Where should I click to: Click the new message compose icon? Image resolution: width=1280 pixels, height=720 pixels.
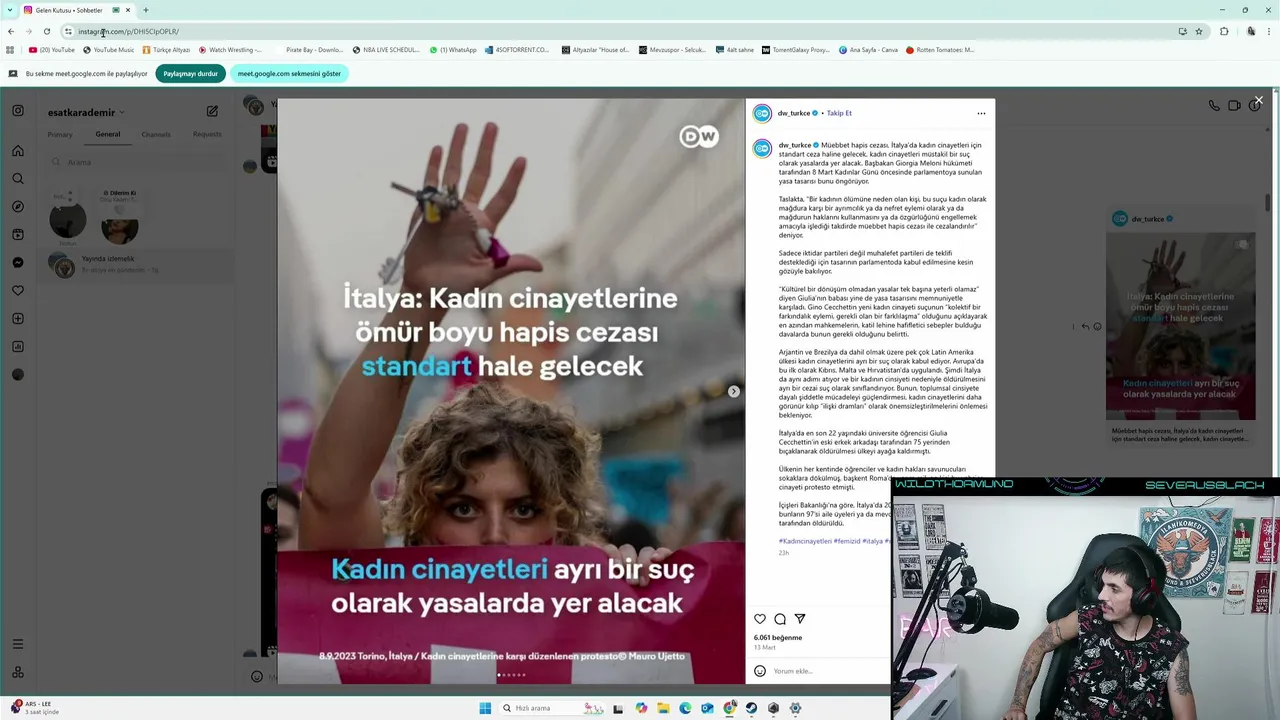212,112
